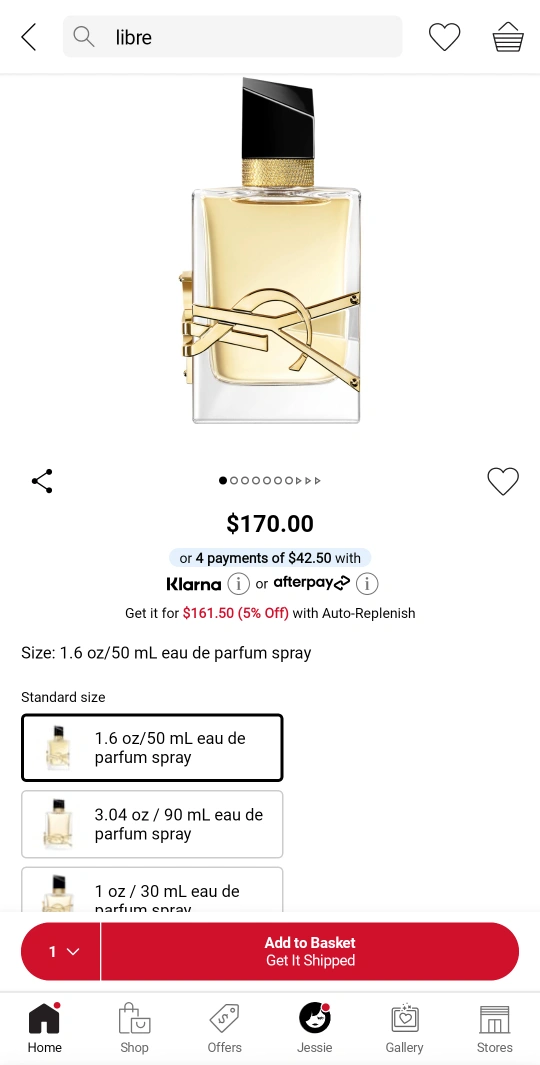The height and width of the screenshot is (1065, 540).
Task: Expand the quantity dropdown showing 1
Action: pyautogui.click(x=61, y=952)
